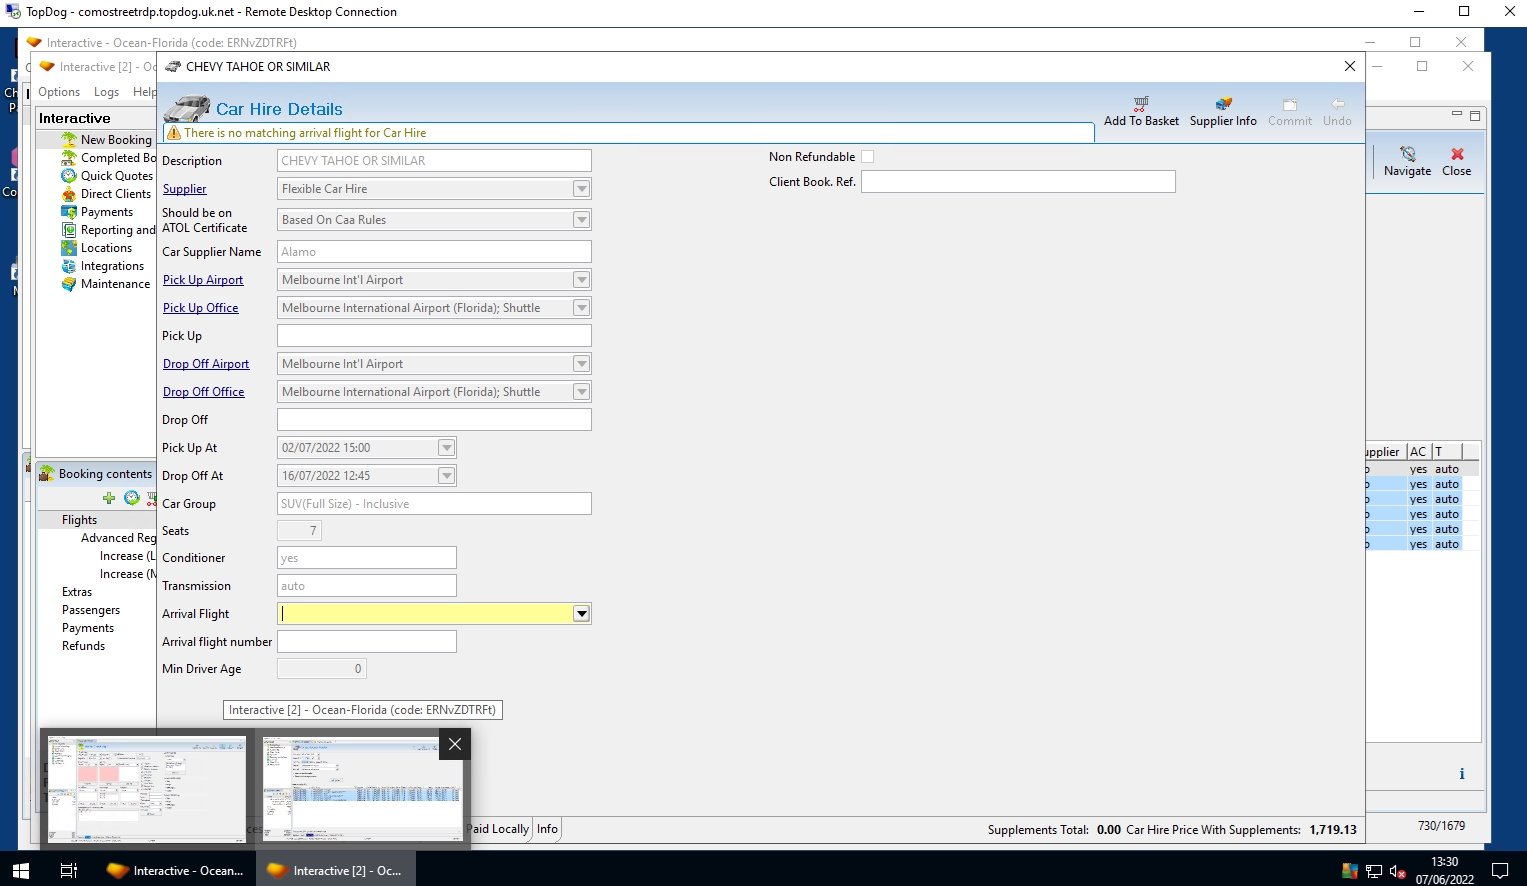
Task: Open the action center notifications icon
Action: point(1500,870)
